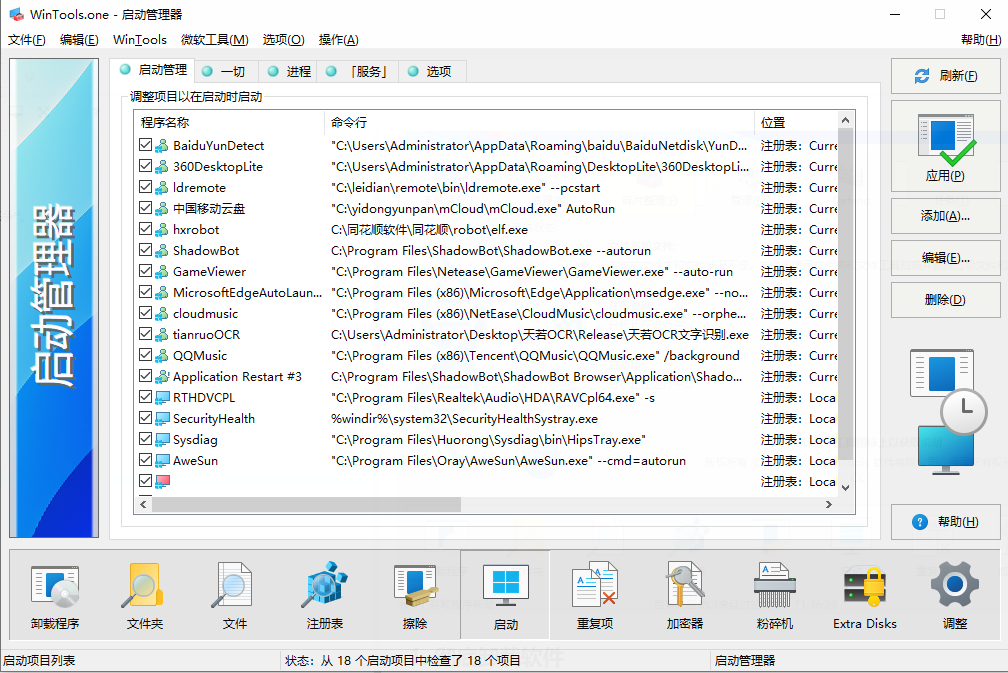The width and height of the screenshot is (1008, 673).
Task: Uncheck the AweSun startup entry
Action: point(146,460)
